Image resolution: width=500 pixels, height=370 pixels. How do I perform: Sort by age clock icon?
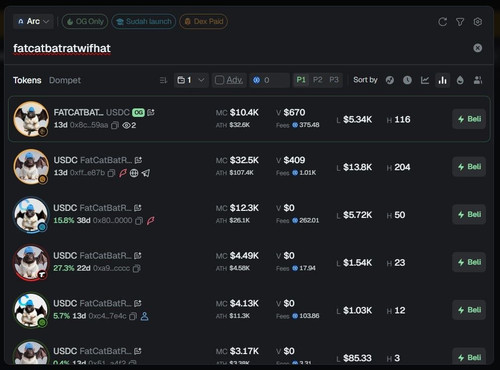click(407, 80)
